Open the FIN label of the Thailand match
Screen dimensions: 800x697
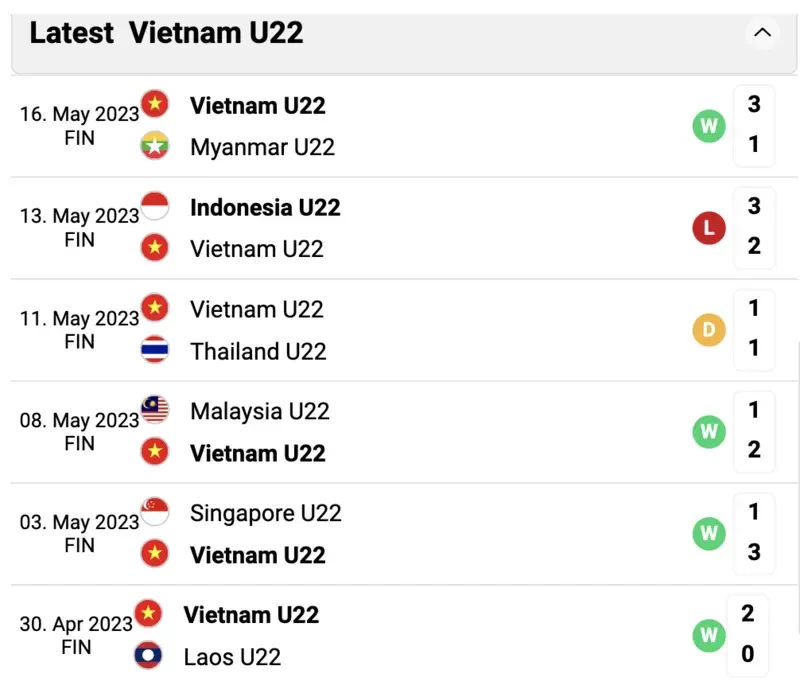[x=79, y=341]
